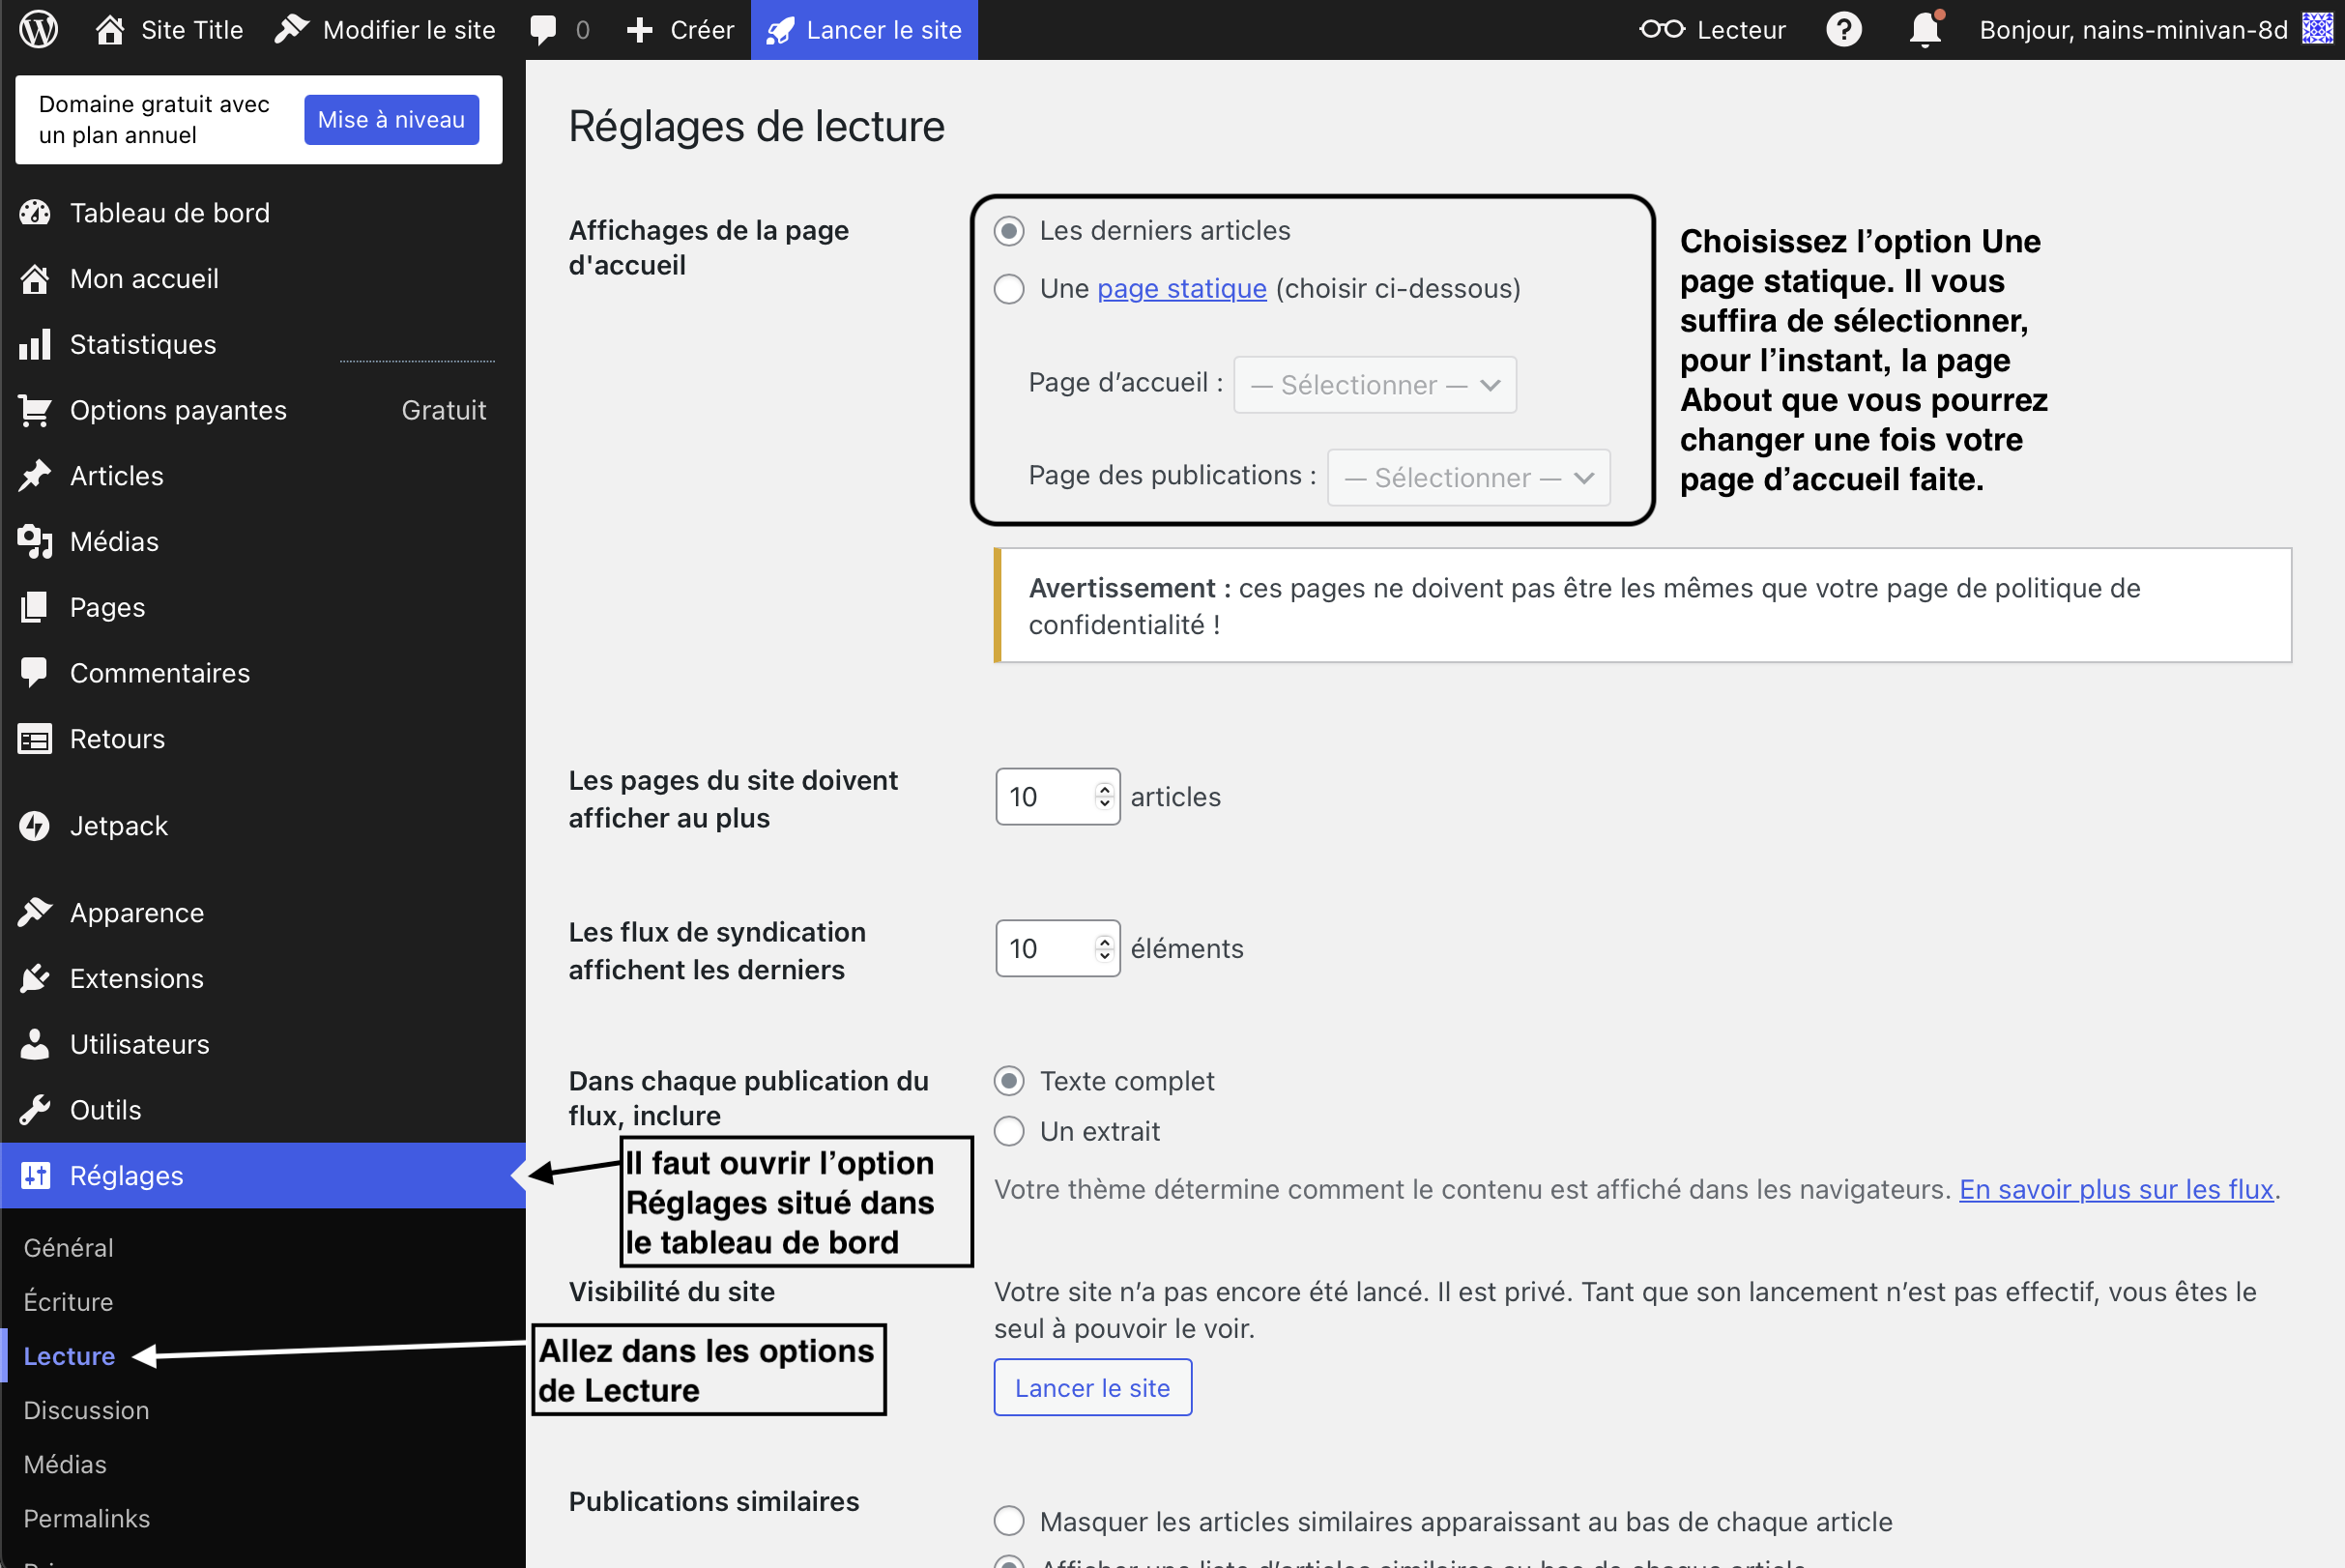Click the WordPress logo icon
The height and width of the screenshot is (1568, 2345).
coord(38,29)
